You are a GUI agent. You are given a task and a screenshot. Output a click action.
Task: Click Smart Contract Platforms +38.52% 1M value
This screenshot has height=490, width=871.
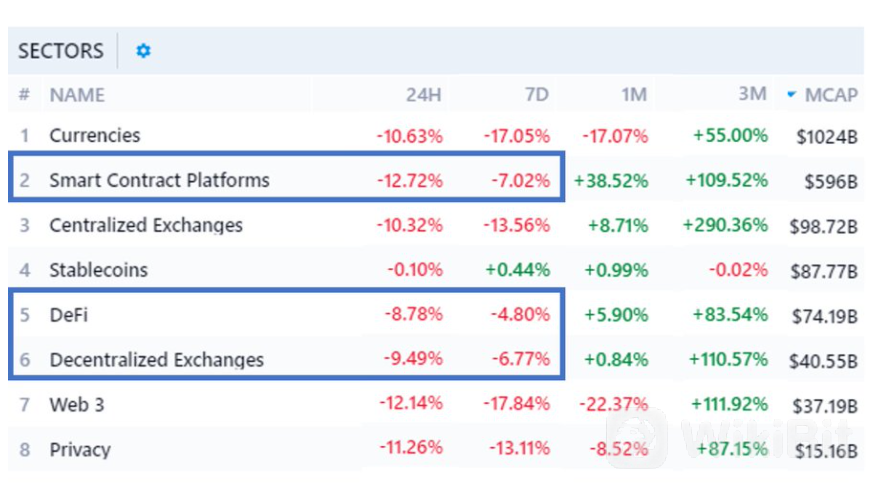point(611,181)
